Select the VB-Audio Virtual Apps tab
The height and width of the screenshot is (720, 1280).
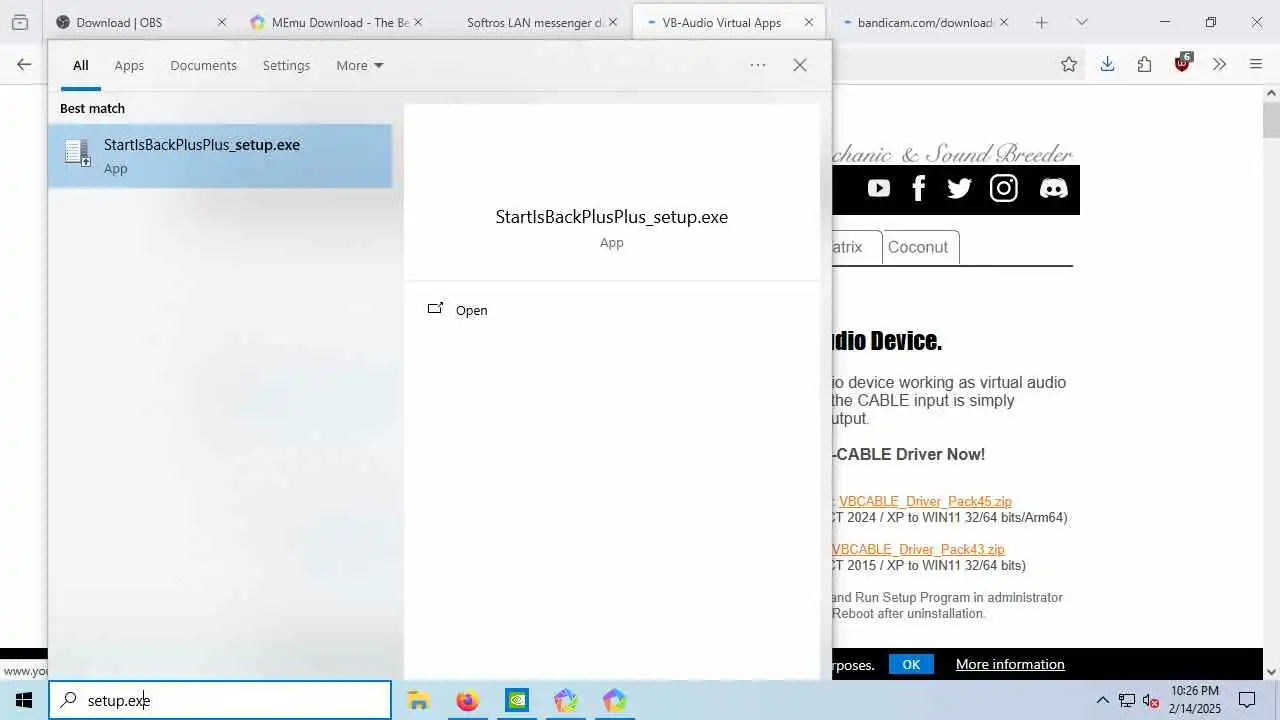pos(730,22)
